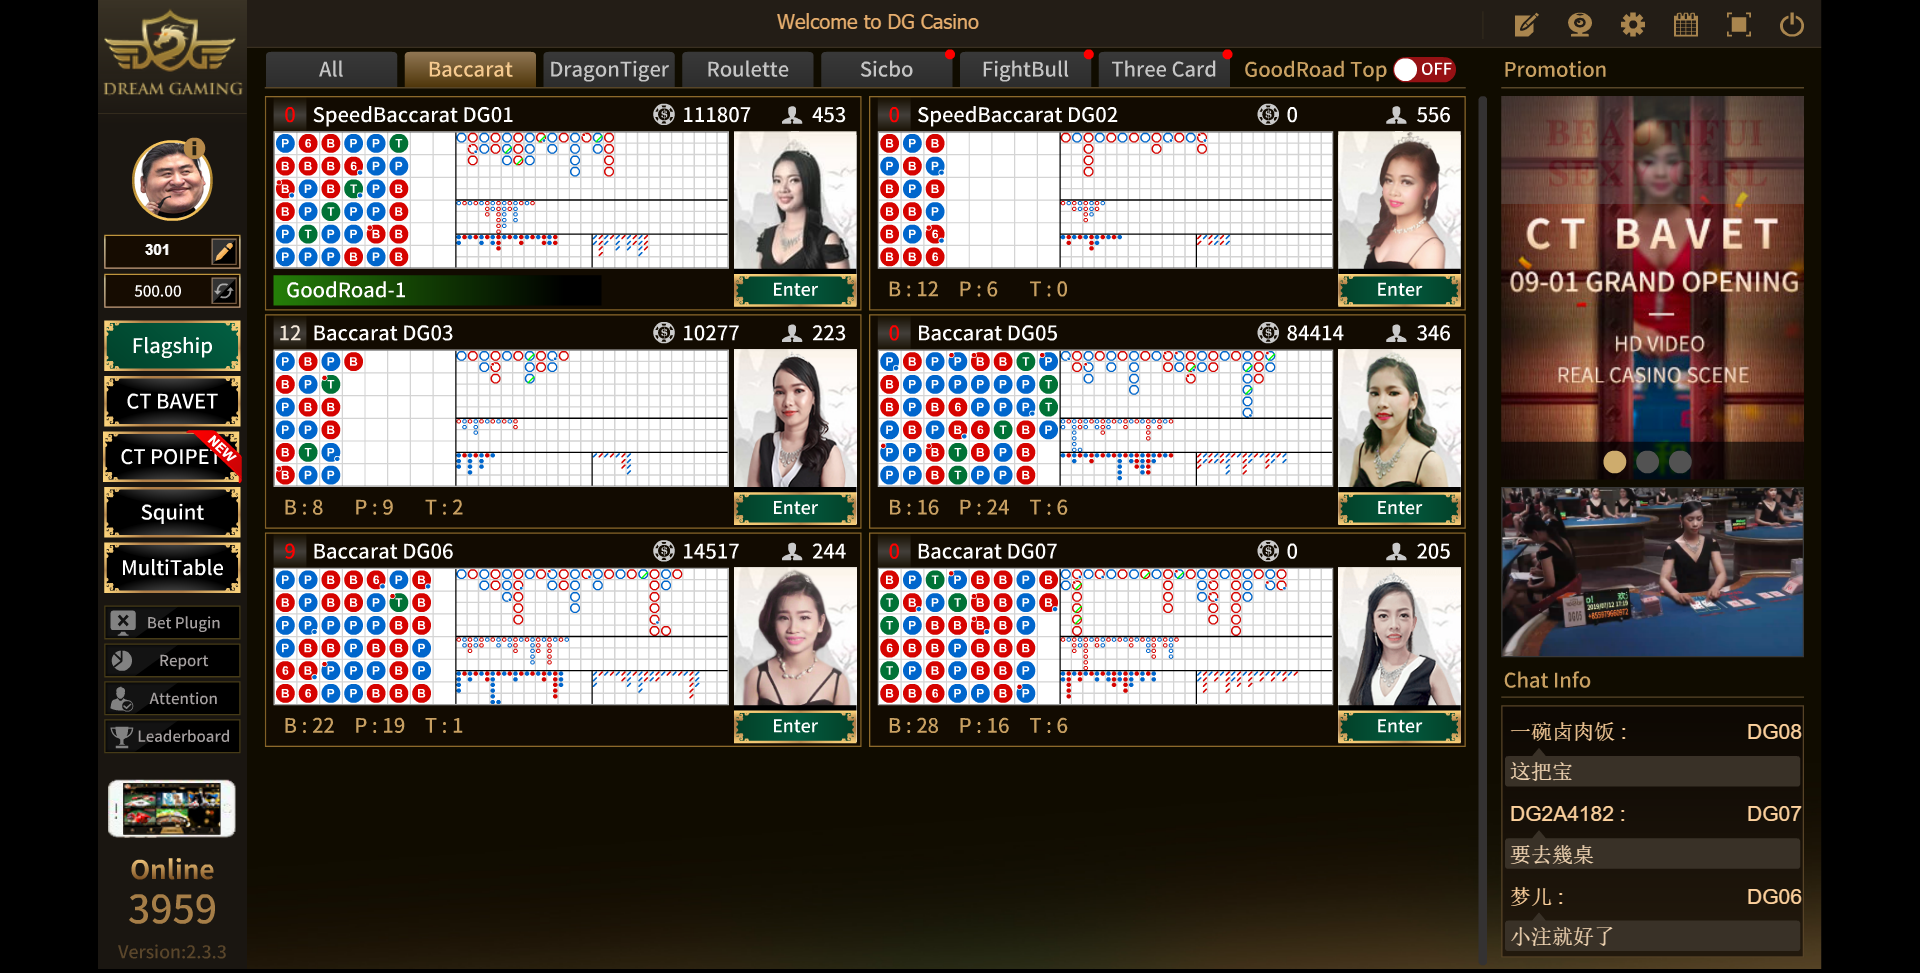Switch to the Three Card tab
This screenshot has width=1920, height=973.
pyautogui.click(x=1164, y=70)
